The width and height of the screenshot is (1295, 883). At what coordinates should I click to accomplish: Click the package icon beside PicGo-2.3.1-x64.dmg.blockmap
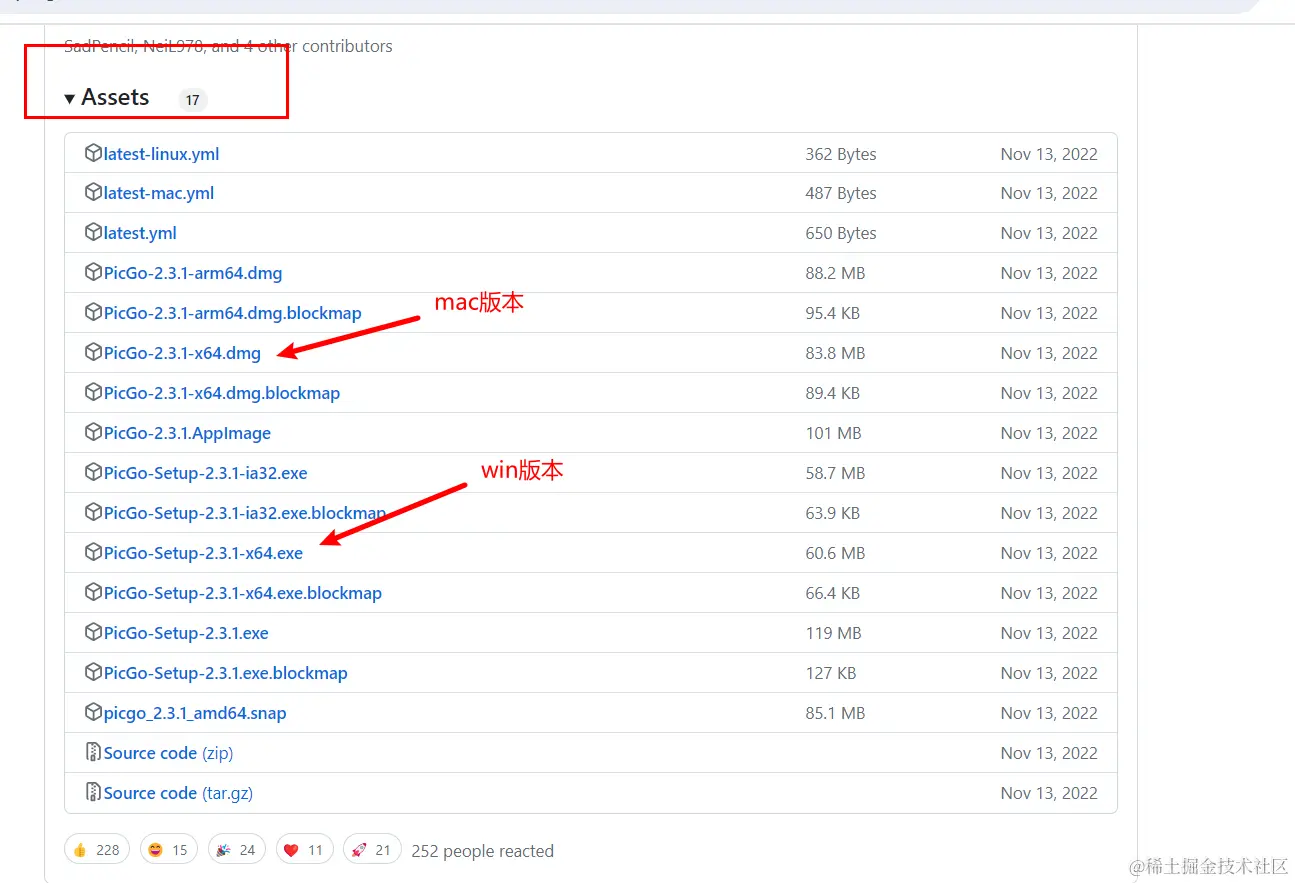pos(93,393)
